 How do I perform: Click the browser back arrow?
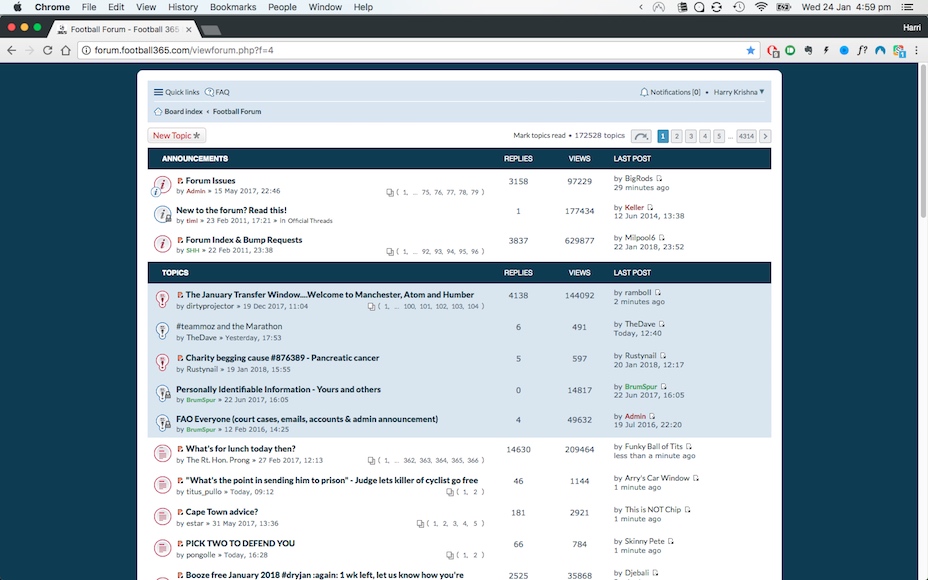point(12,50)
